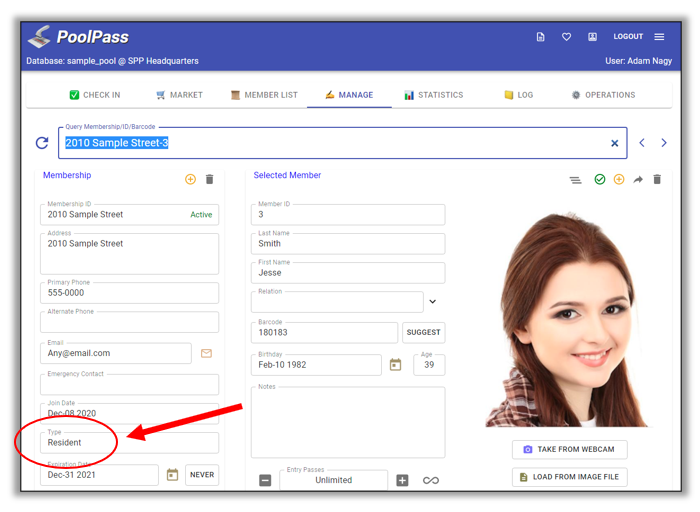Click the Age field
The height and width of the screenshot is (512, 700).
[x=429, y=365]
